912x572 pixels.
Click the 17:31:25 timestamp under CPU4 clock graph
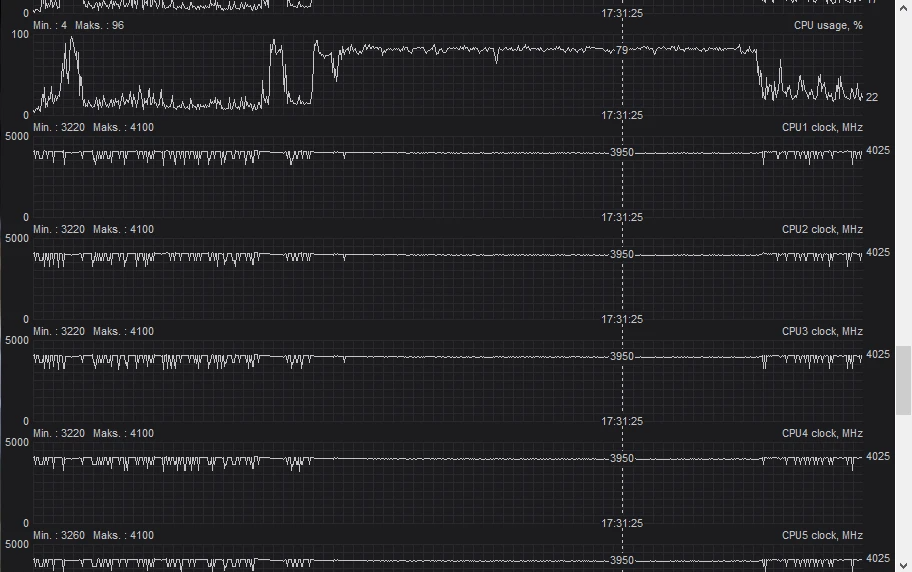pos(622,523)
